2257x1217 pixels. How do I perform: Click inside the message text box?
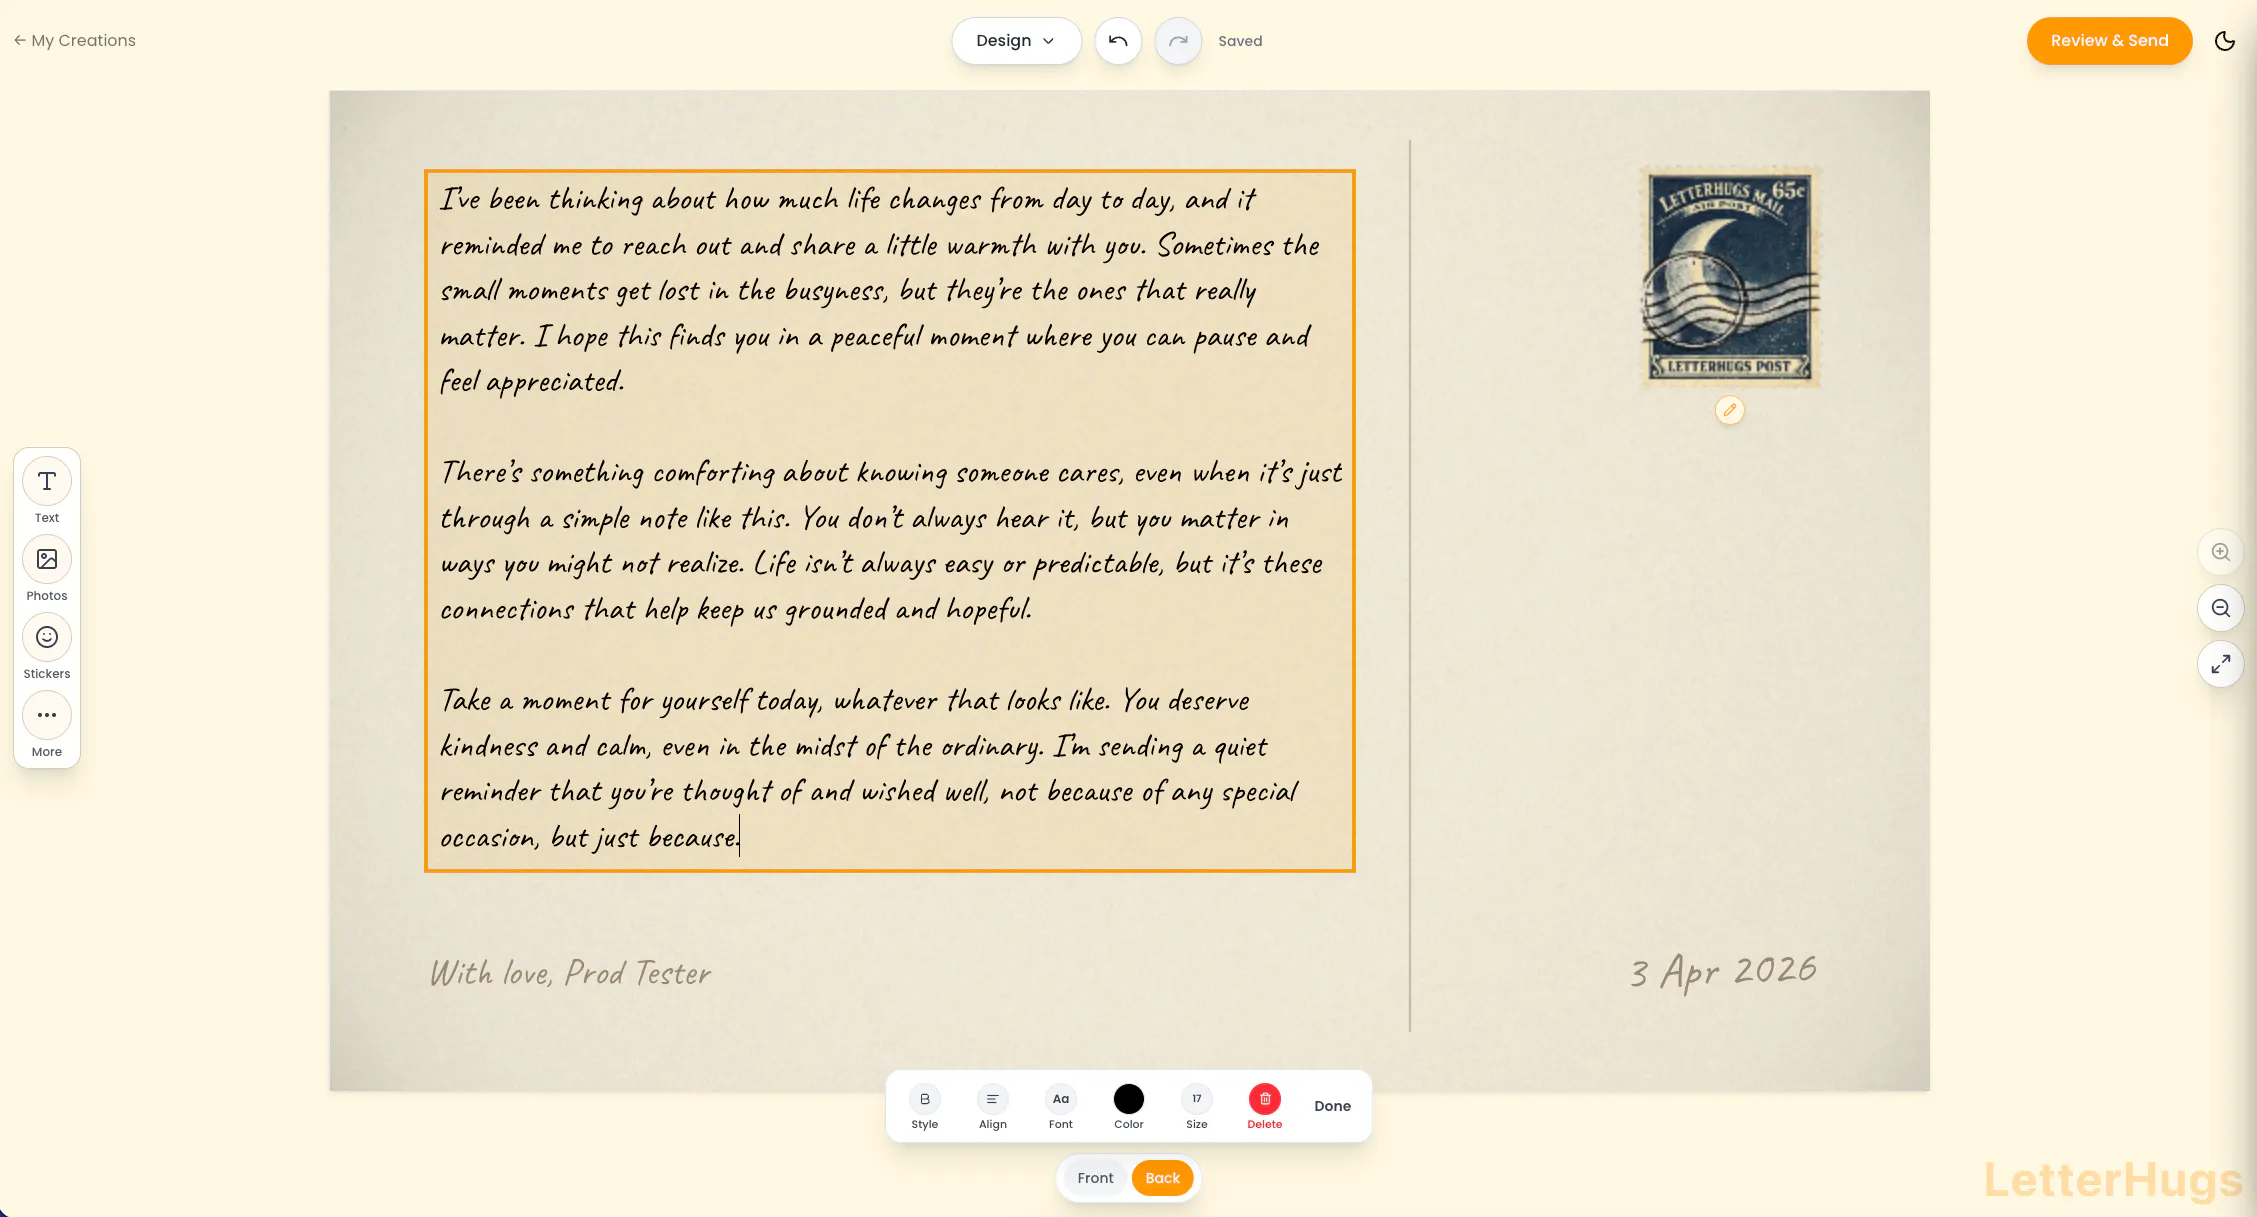click(x=890, y=520)
